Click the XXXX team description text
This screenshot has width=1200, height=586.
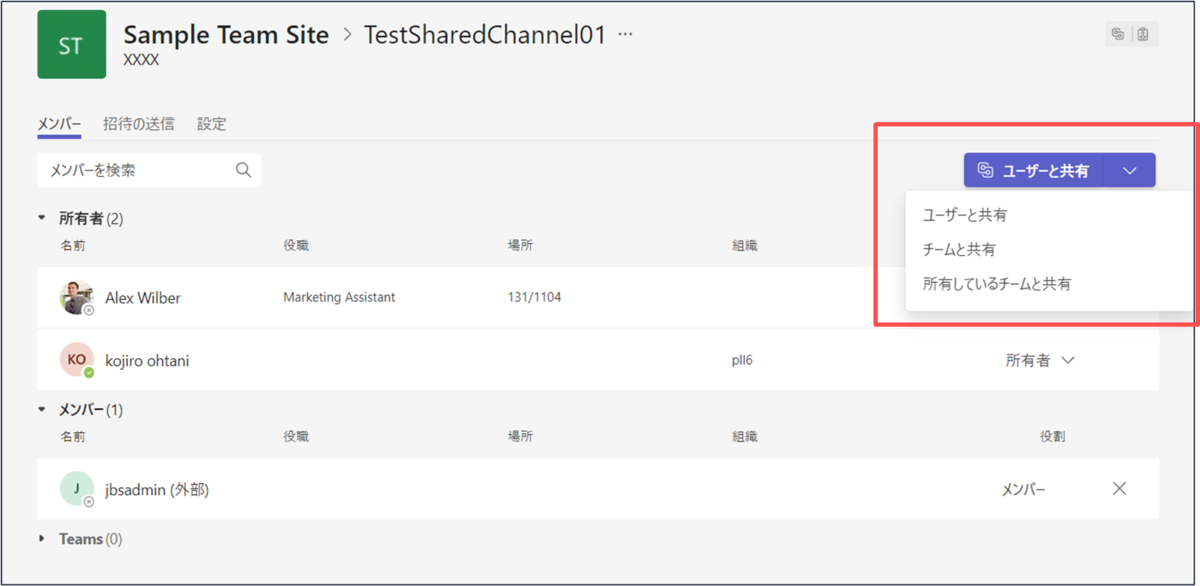coord(143,60)
